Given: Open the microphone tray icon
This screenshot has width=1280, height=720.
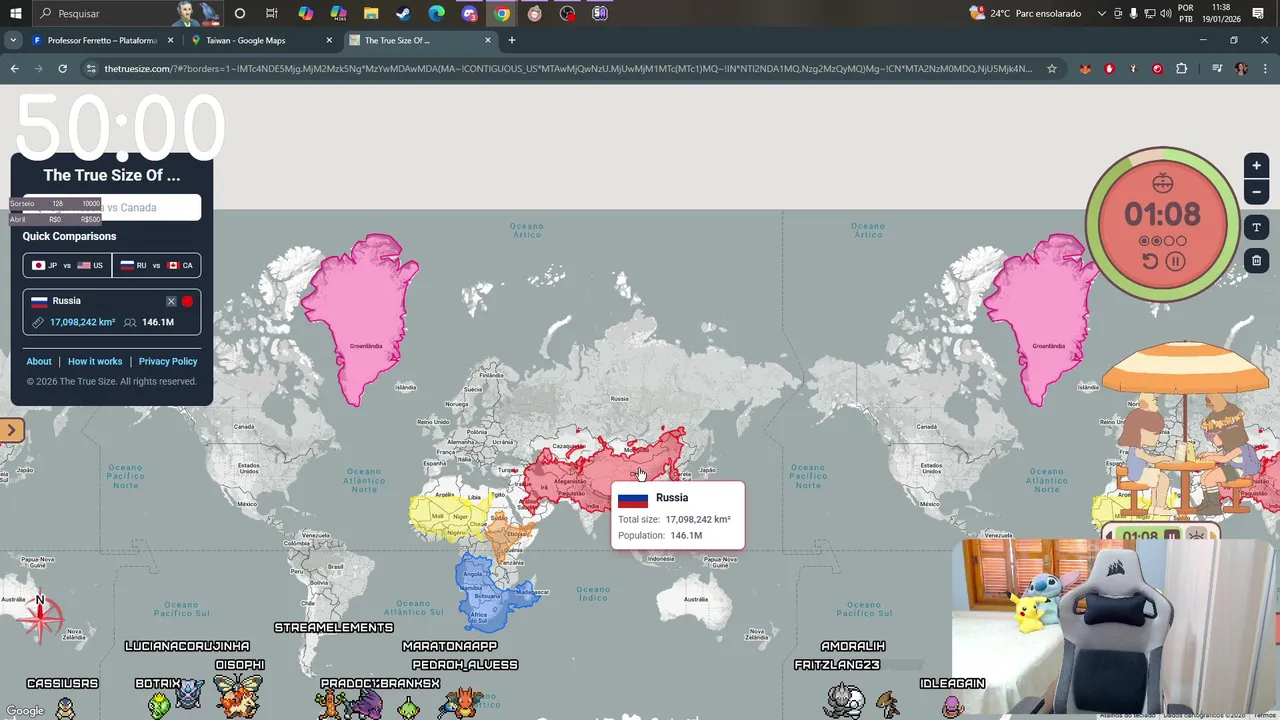Looking at the screenshot, I should (1133, 13).
